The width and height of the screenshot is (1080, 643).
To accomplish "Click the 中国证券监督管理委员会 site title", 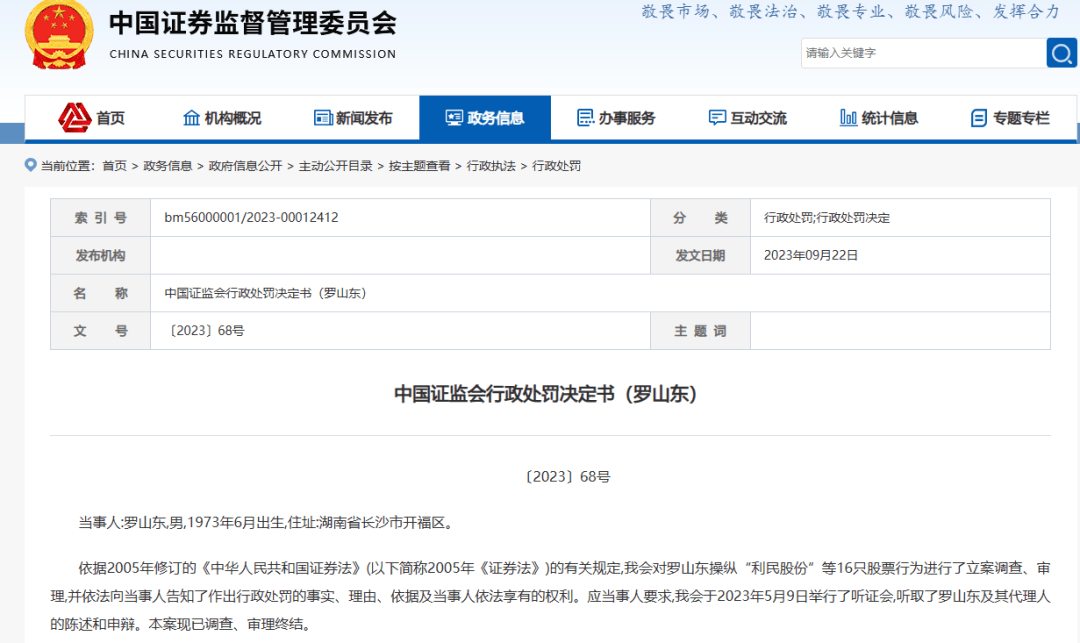I will click(252, 24).
